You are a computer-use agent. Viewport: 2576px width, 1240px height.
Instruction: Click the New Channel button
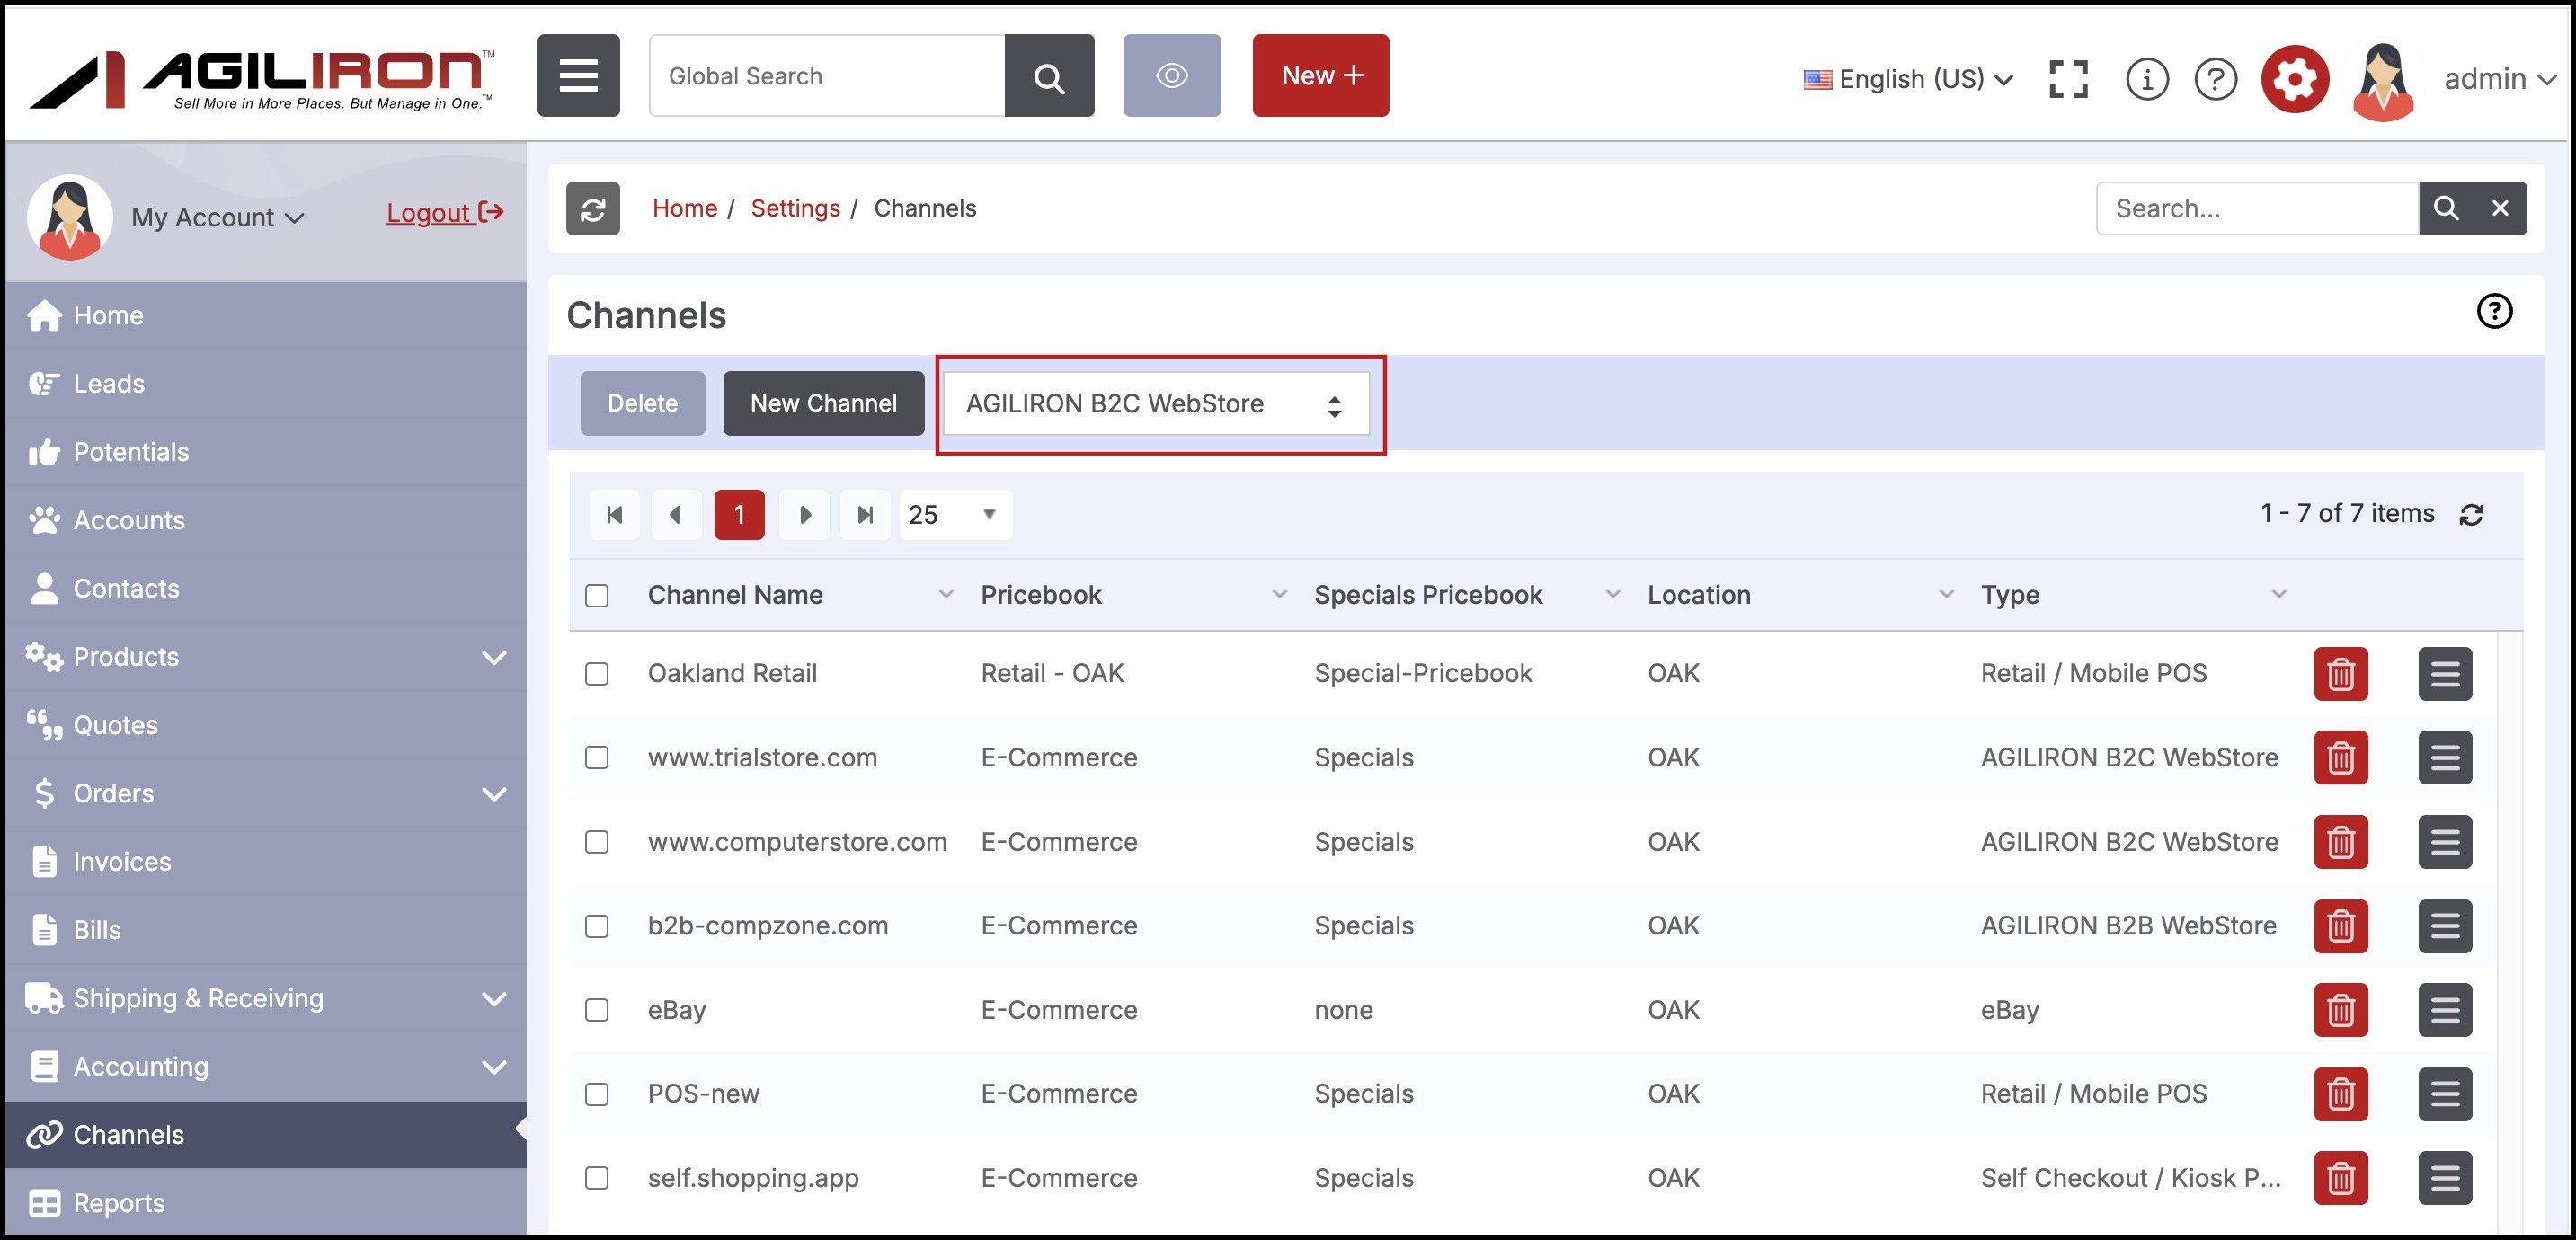[823, 403]
